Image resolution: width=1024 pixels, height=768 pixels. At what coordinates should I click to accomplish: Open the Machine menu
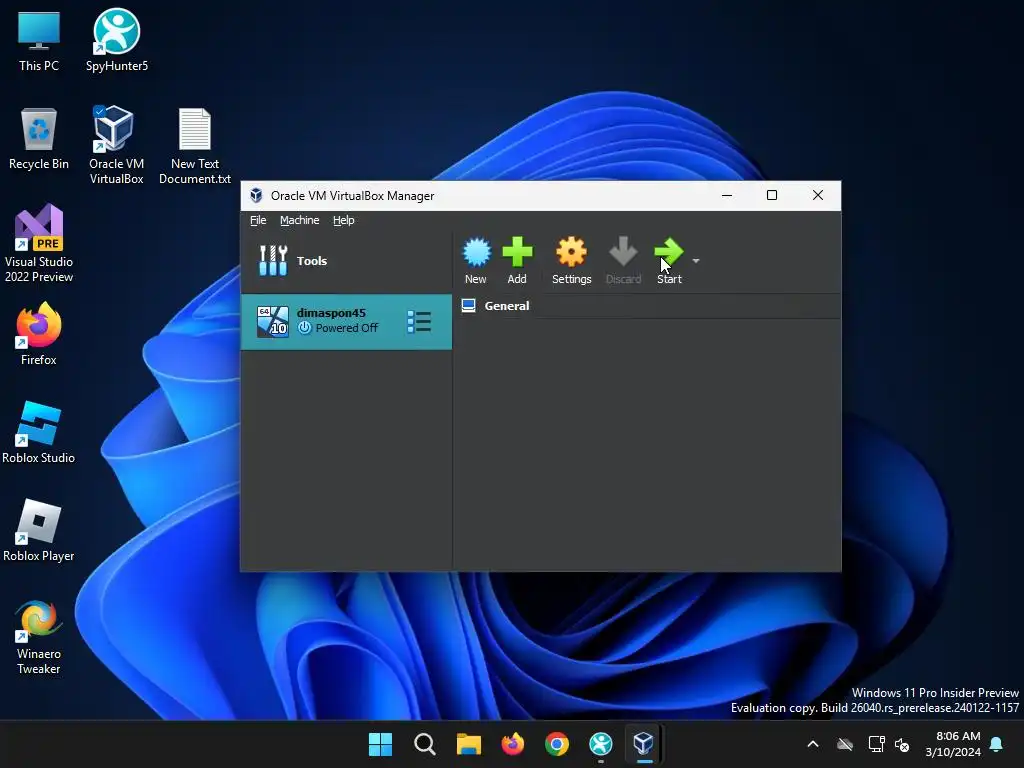(x=300, y=220)
